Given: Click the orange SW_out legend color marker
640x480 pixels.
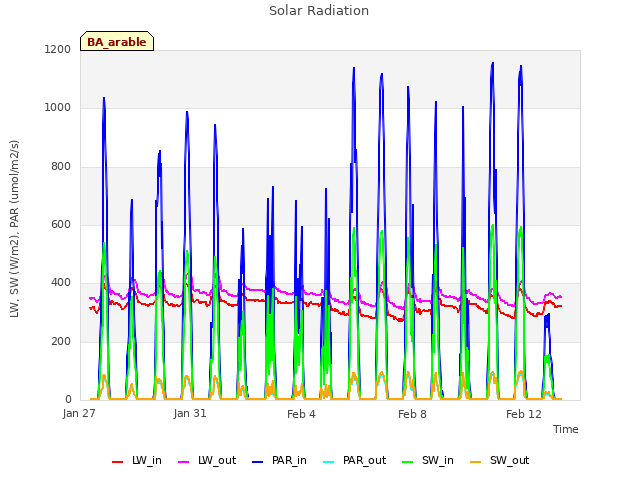Looking at the screenshot, I should [x=475, y=462].
